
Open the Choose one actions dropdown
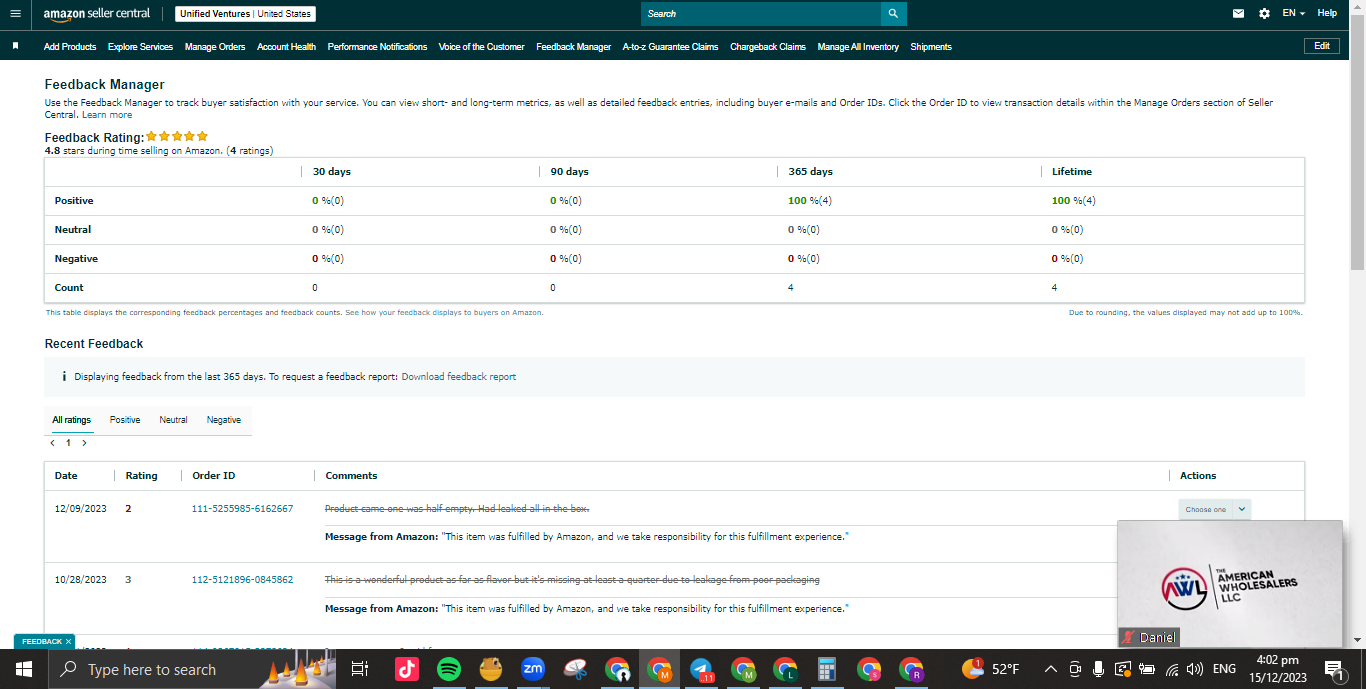tap(1214, 509)
